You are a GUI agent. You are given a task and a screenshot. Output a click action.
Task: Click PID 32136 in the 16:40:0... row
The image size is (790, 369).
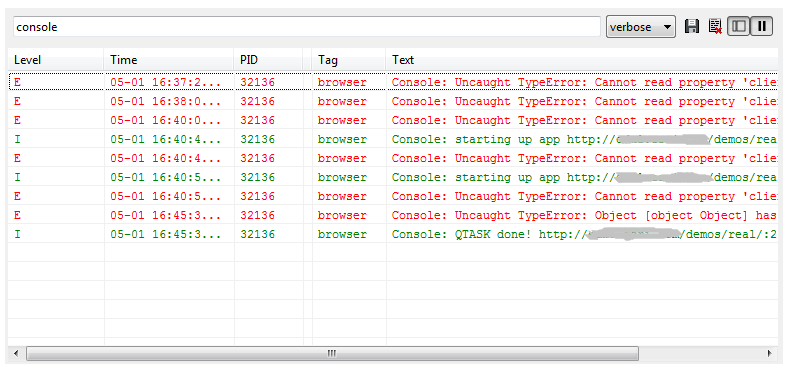pos(257,120)
